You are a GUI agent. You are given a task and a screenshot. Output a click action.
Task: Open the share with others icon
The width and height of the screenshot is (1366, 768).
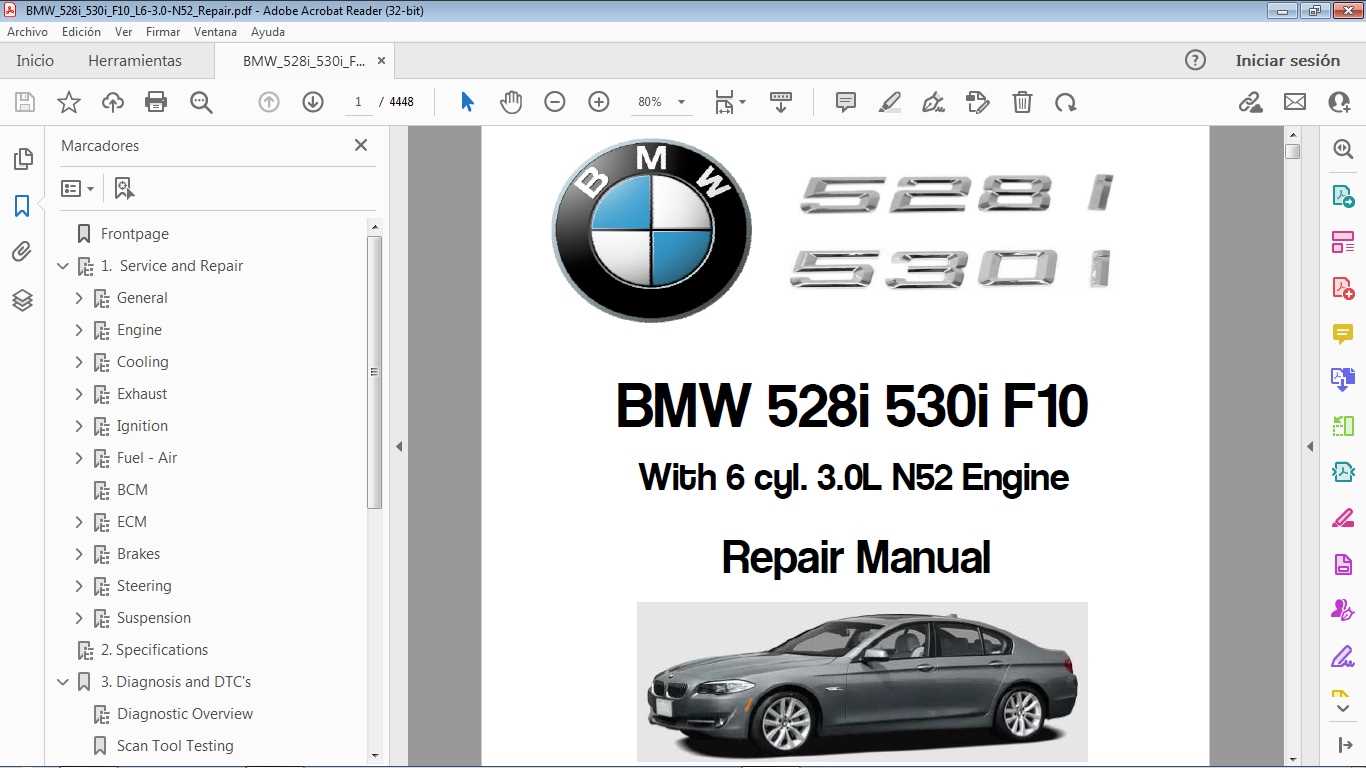[1339, 102]
